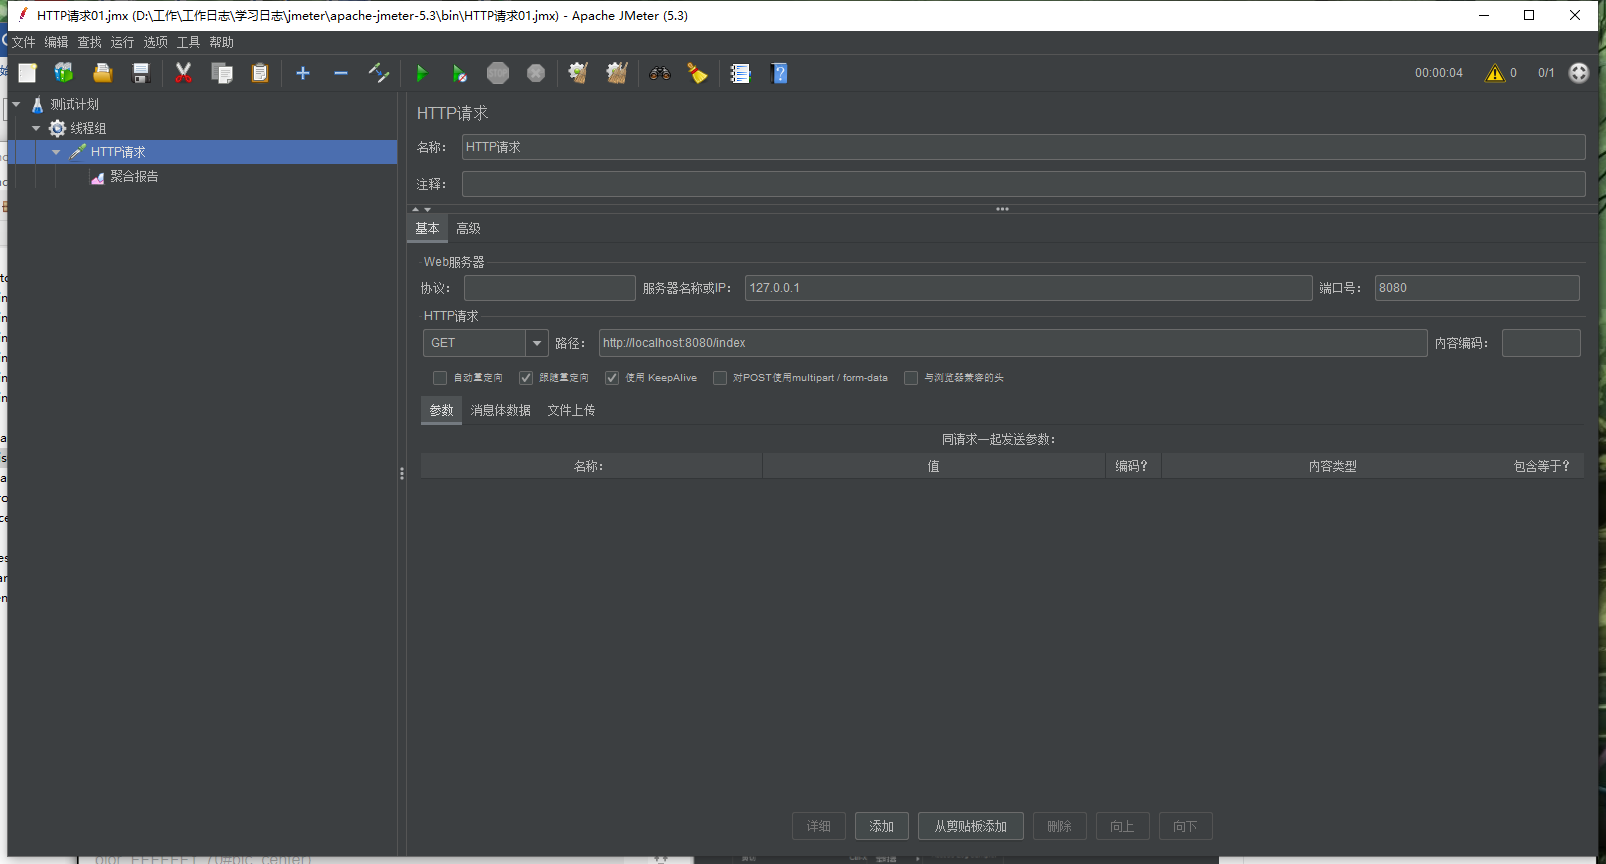Open the 选项 menu

[156, 42]
